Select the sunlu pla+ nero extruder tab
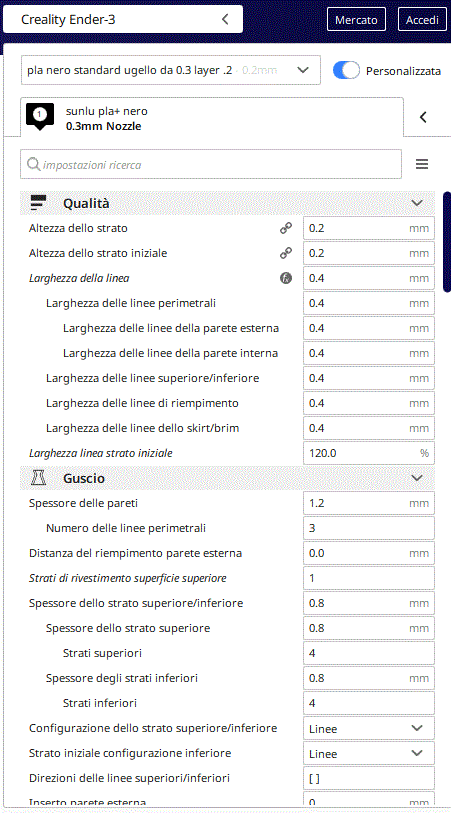This screenshot has width=451, height=813. coord(212,118)
